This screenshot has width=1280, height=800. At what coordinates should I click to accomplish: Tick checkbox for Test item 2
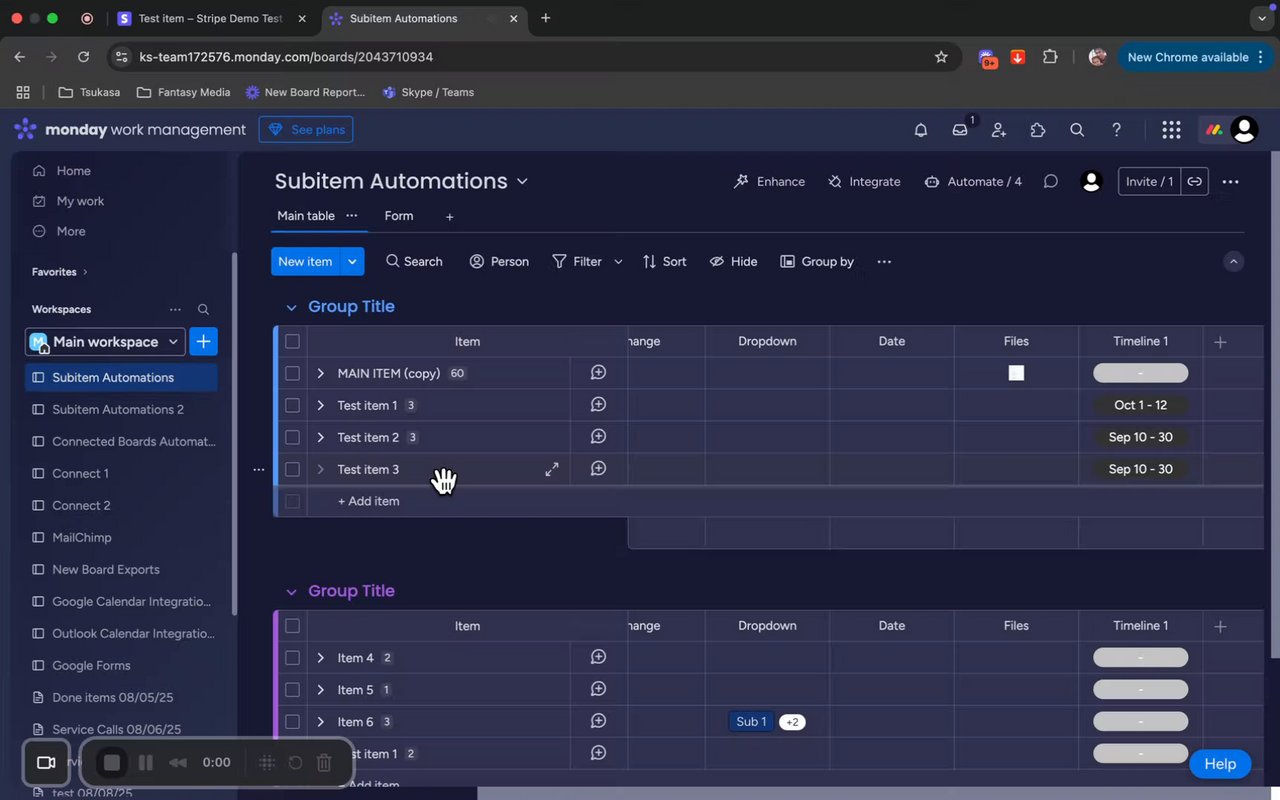click(292, 437)
